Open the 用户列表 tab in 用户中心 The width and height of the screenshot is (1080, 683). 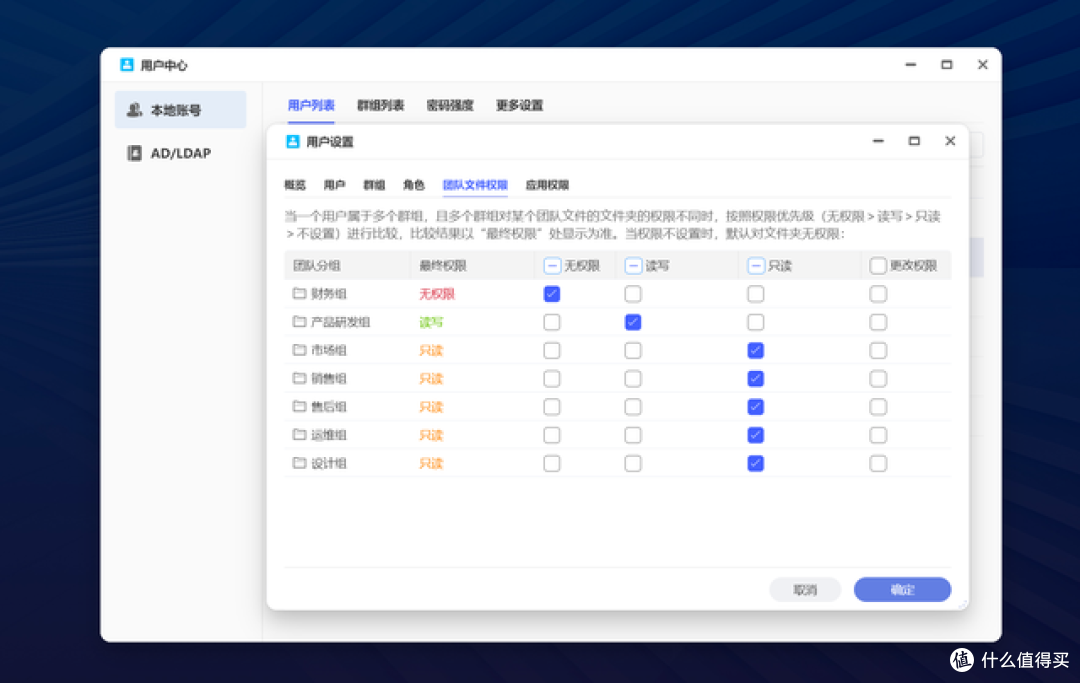pos(311,105)
